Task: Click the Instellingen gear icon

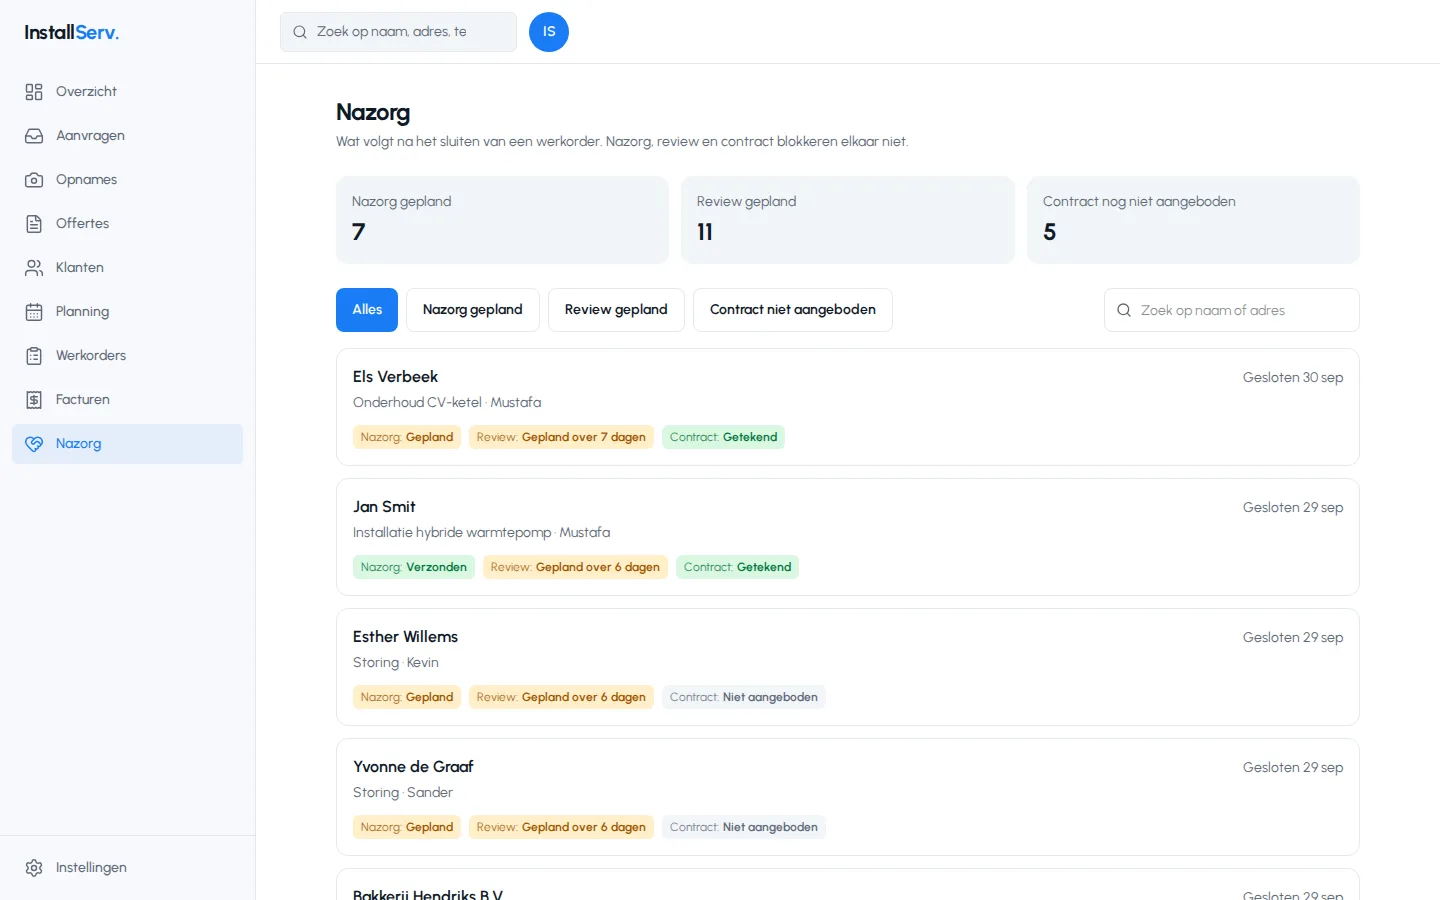Action: pyautogui.click(x=34, y=868)
